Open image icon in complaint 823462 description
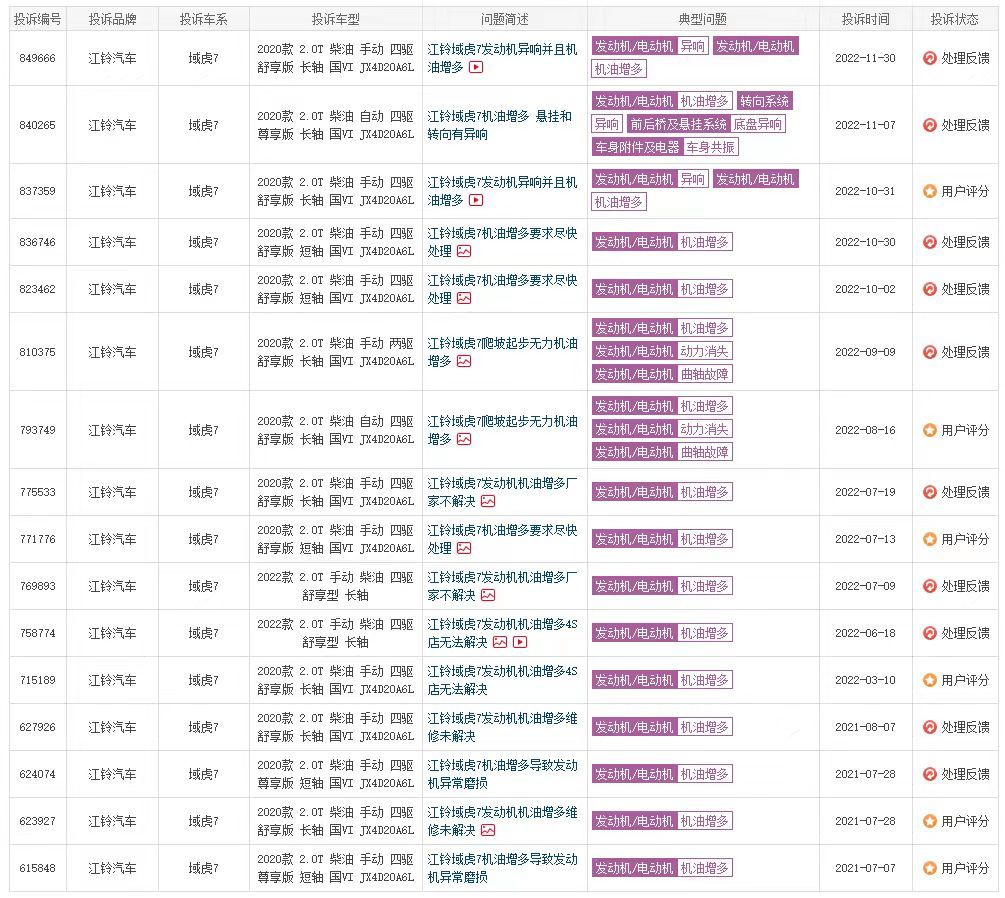 464,298
